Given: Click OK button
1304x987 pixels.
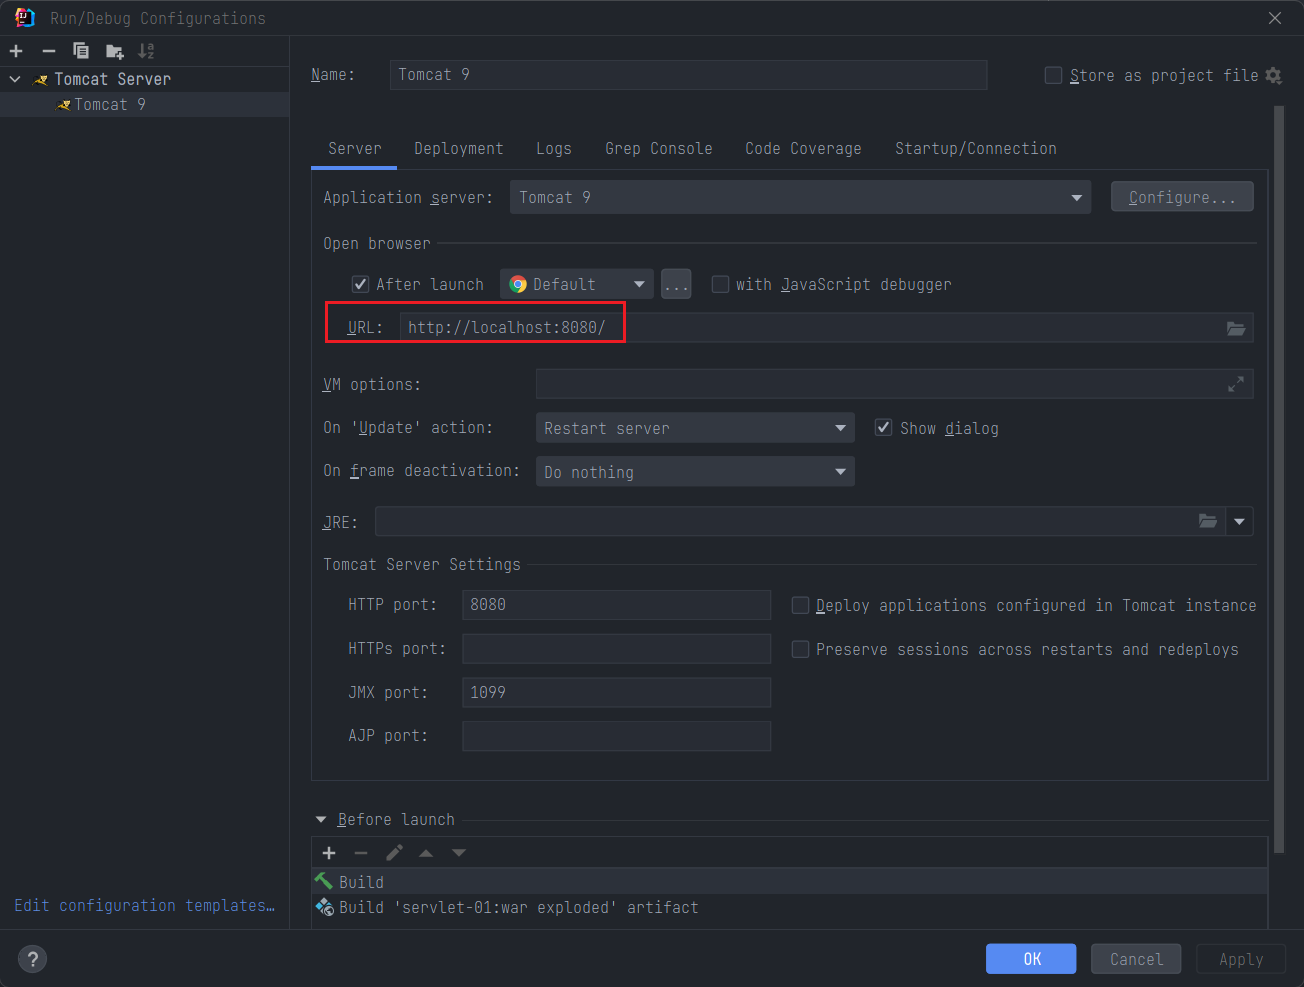Looking at the screenshot, I should click(1031, 959).
